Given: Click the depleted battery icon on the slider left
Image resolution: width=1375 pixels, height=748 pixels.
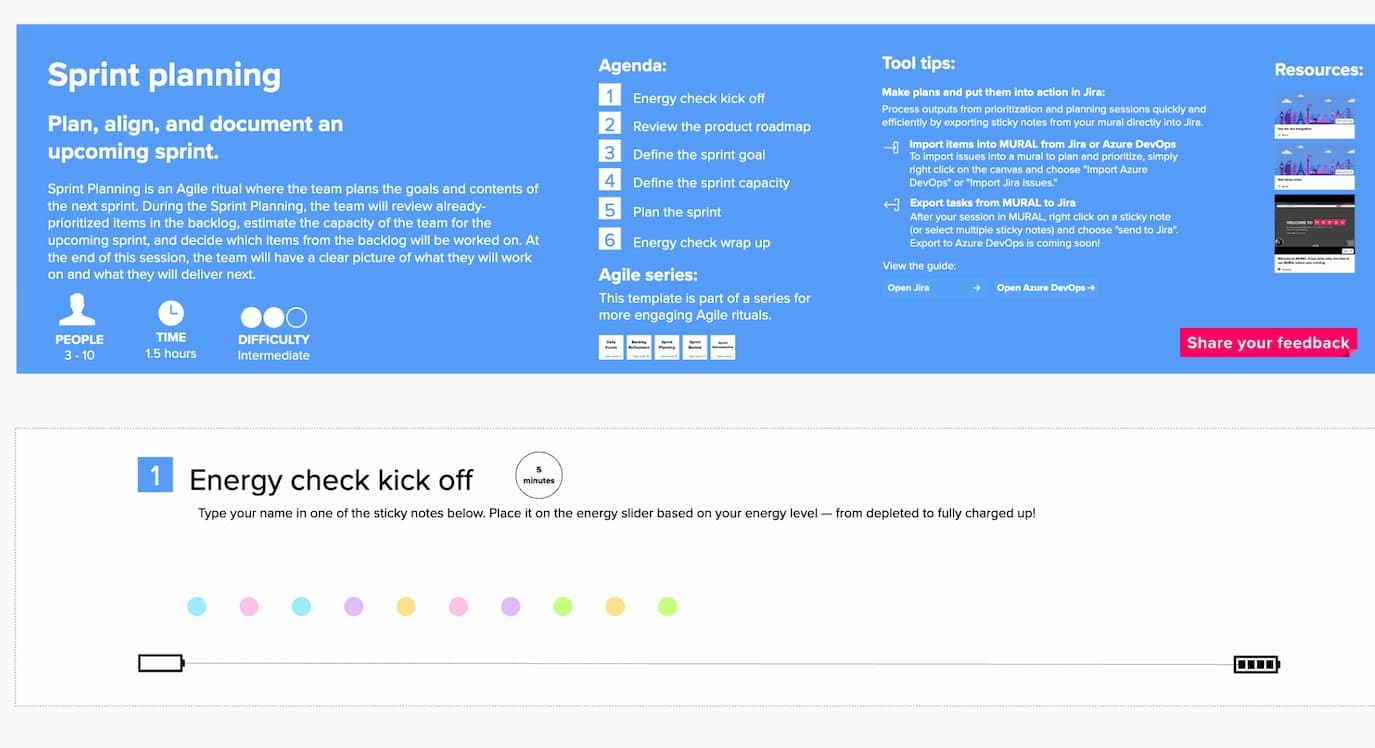Looking at the screenshot, I should [x=160, y=662].
